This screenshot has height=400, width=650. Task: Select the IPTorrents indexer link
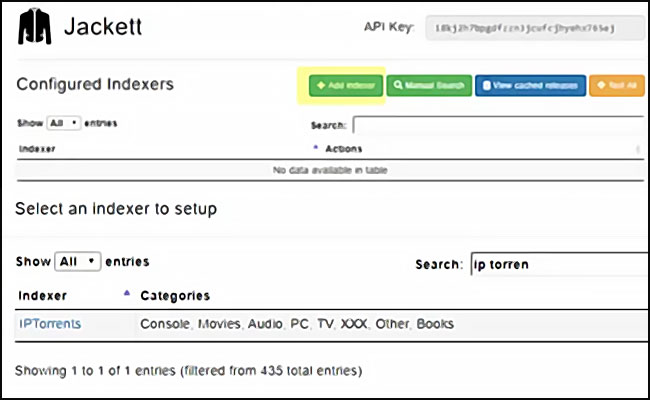coord(50,324)
